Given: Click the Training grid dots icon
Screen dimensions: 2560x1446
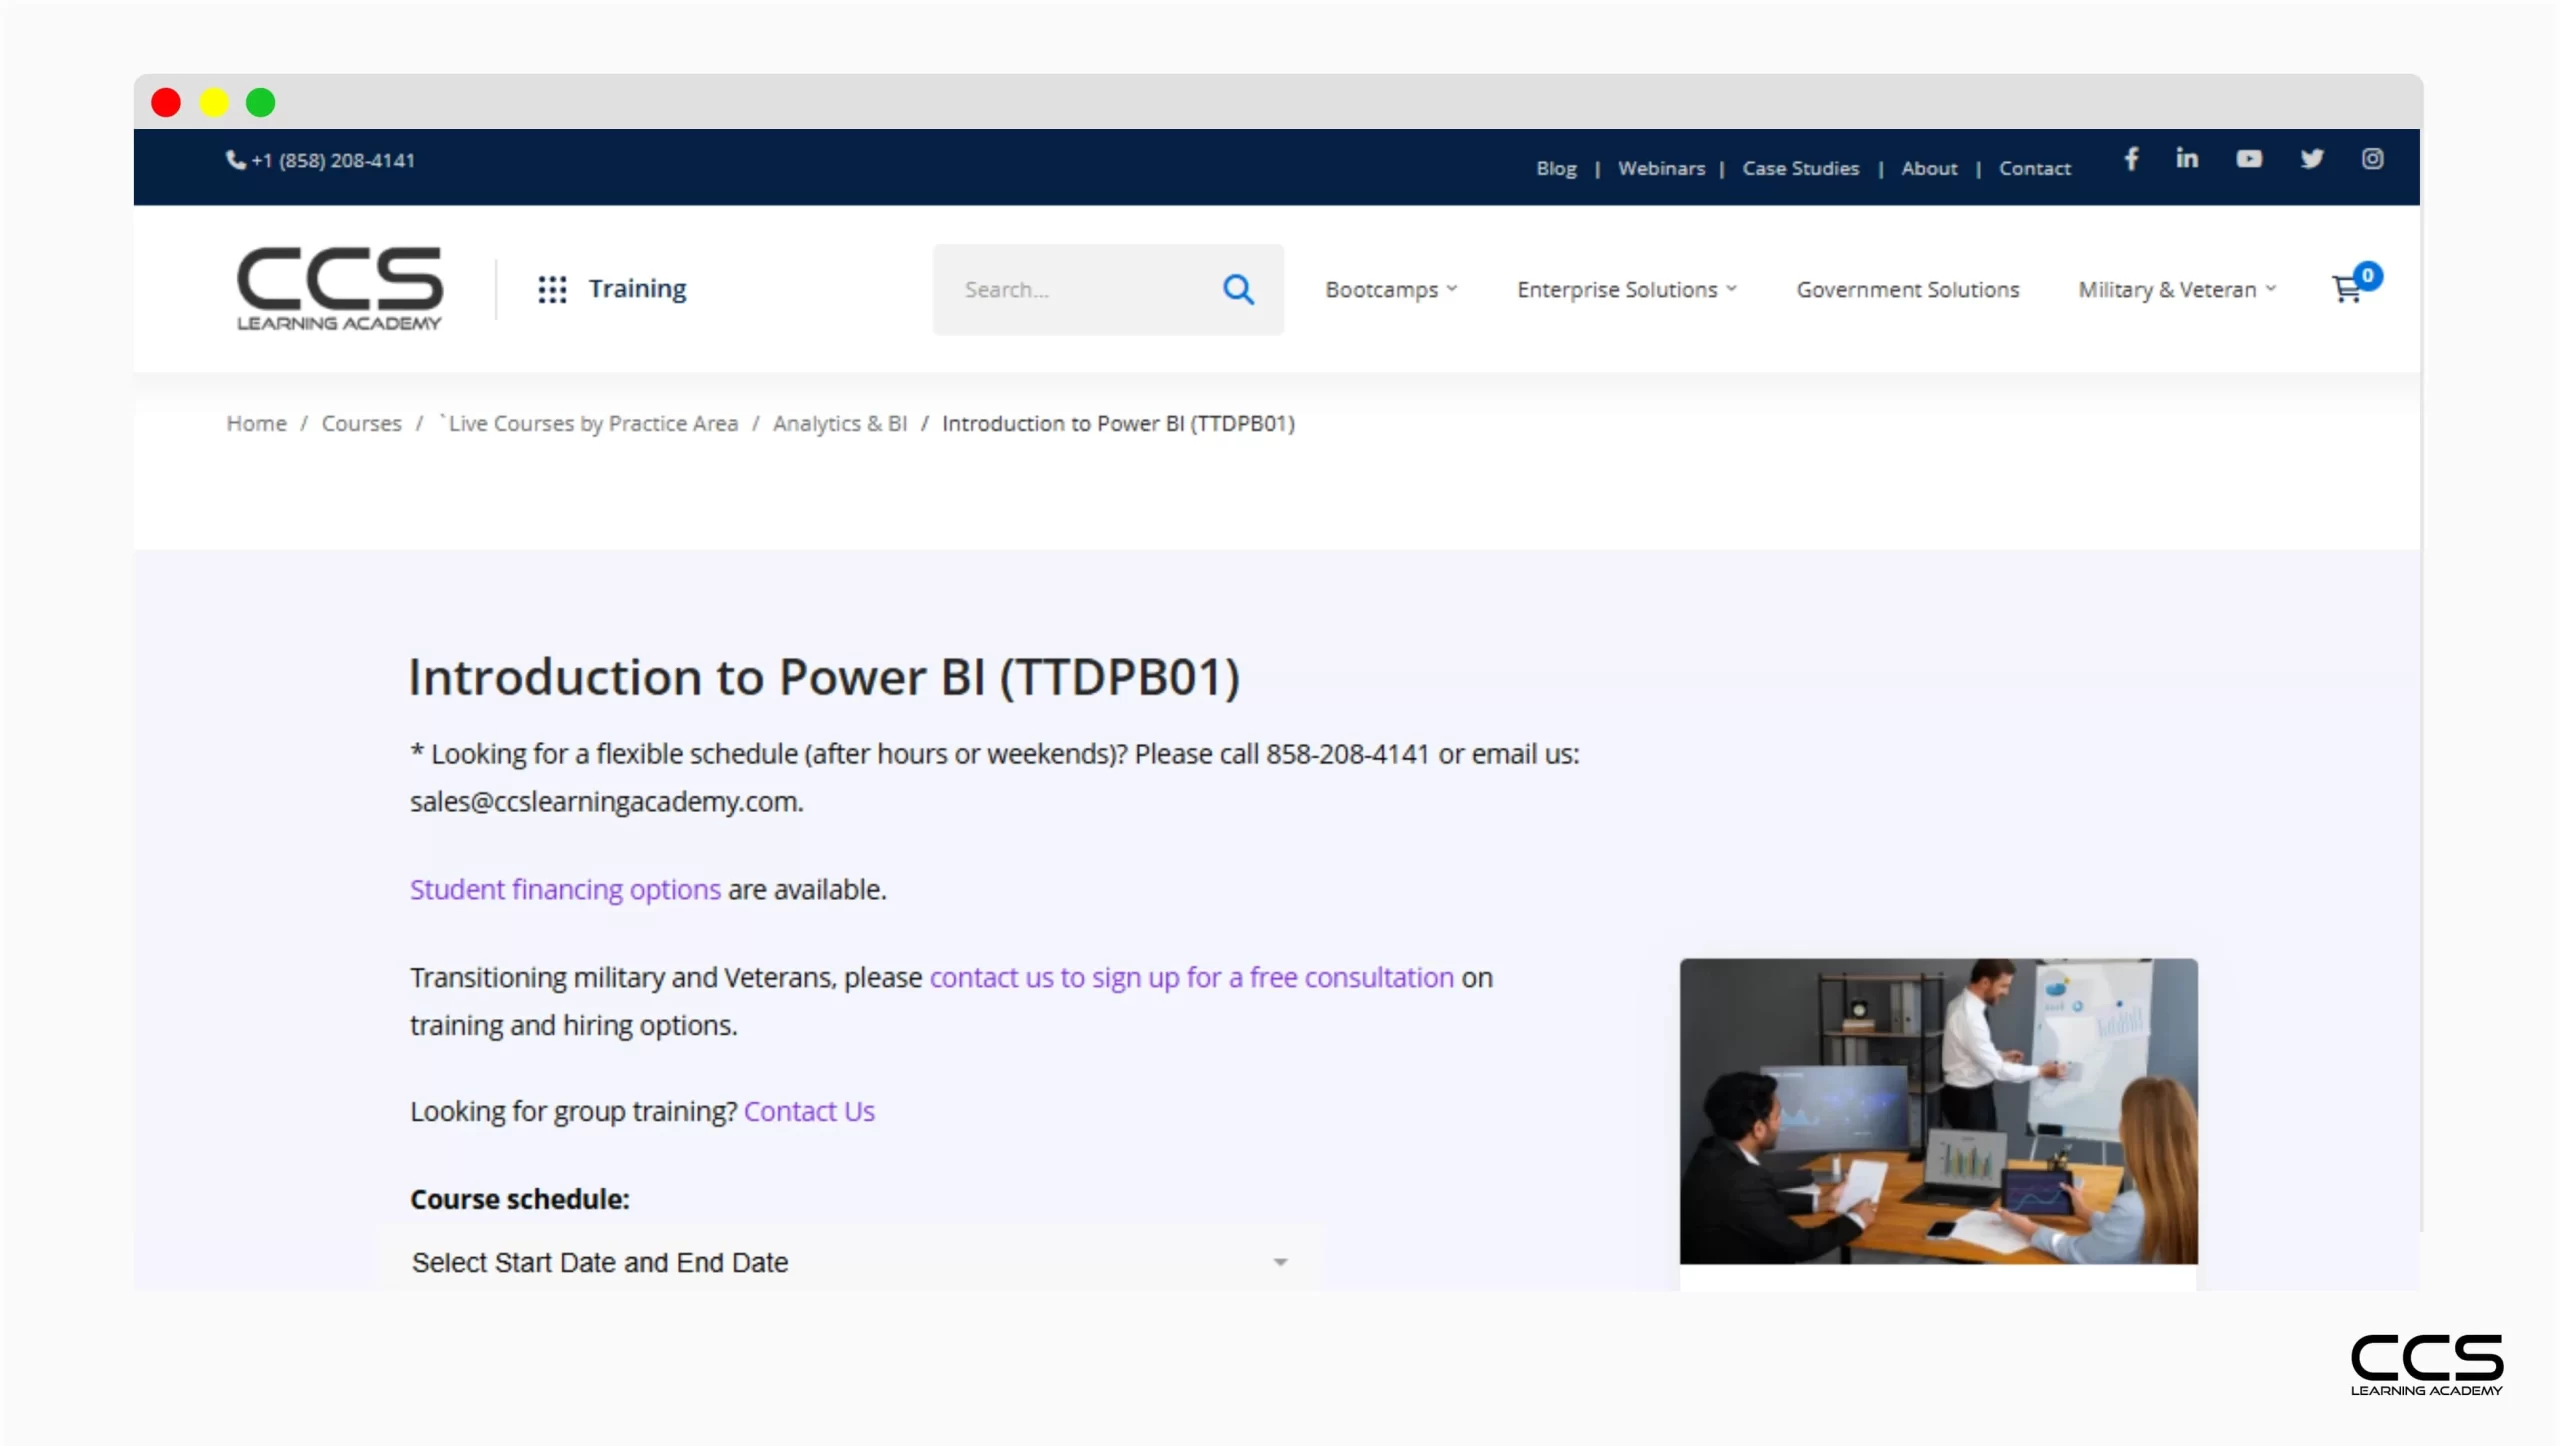Looking at the screenshot, I should 552,289.
